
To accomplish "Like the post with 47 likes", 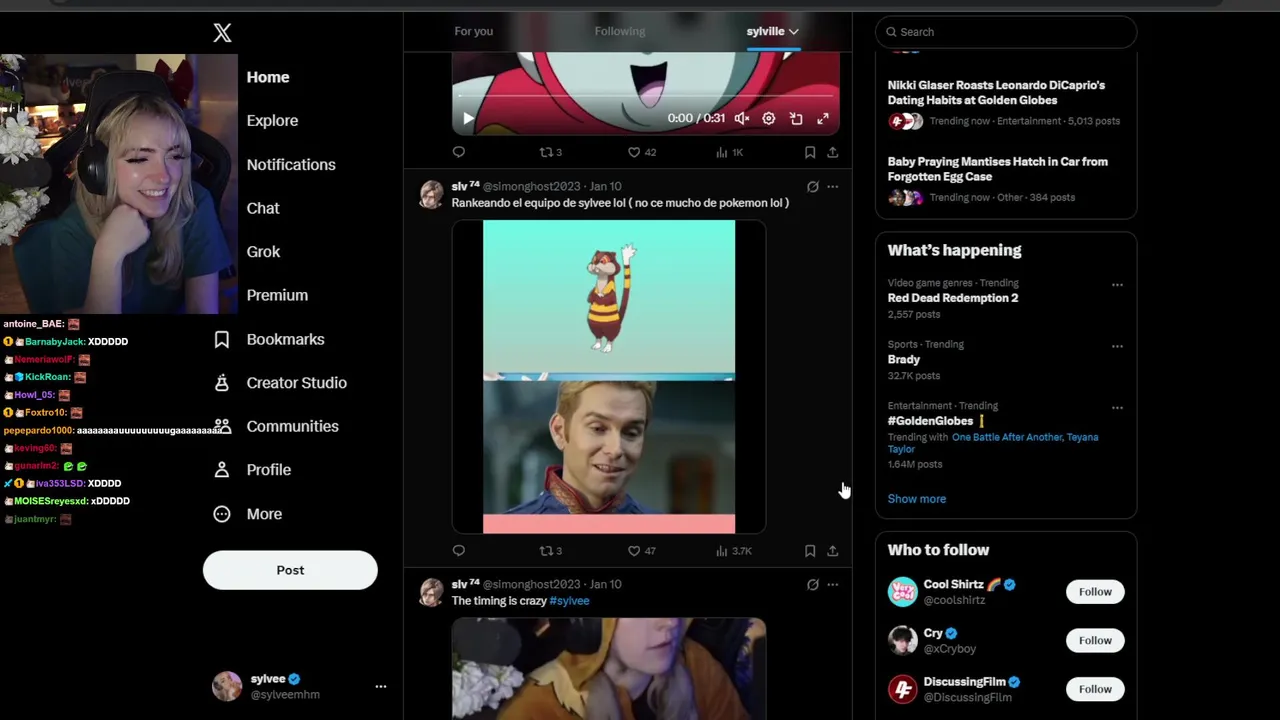I will click(641, 551).
